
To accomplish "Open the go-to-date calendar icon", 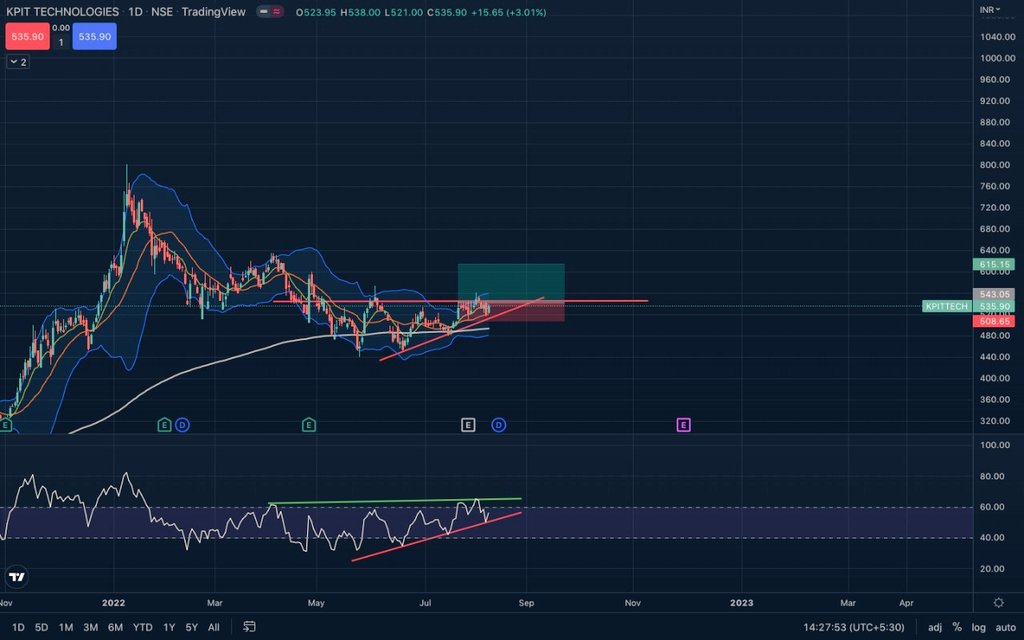I will pyautogui.click(x=249, y=627).
